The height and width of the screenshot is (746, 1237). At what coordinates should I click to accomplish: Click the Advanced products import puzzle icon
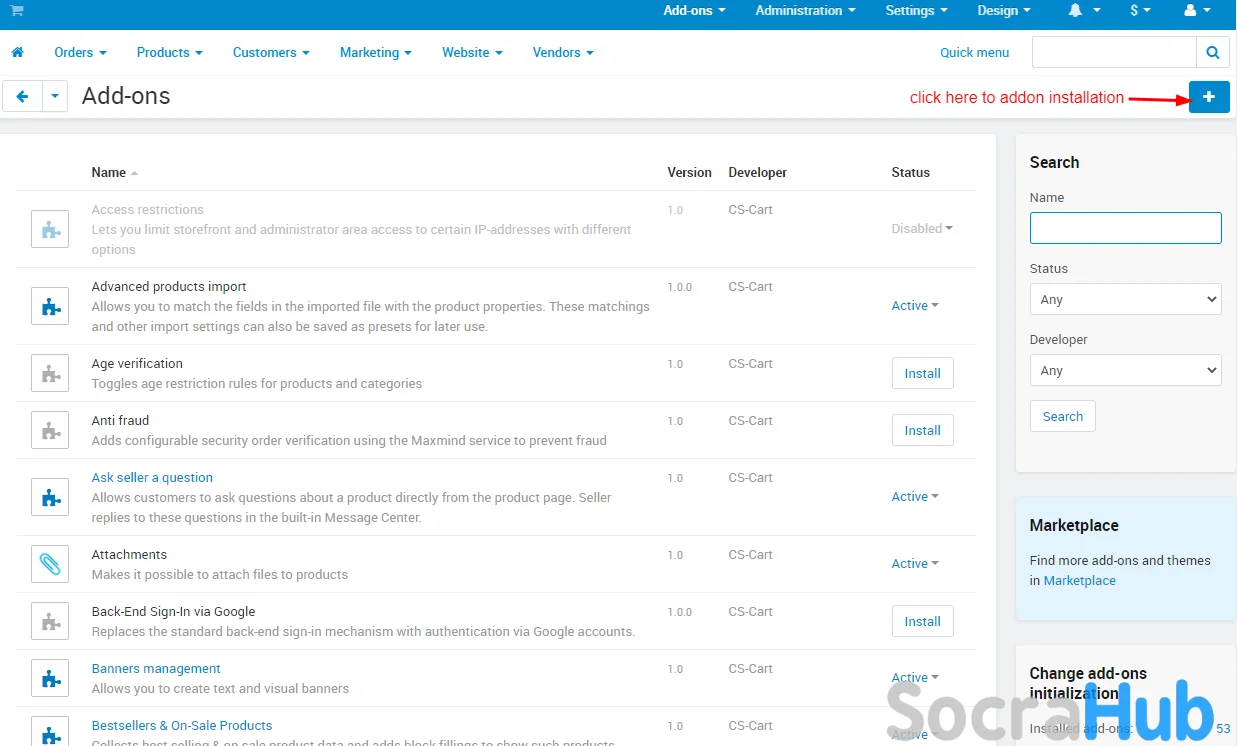point(50,307)
